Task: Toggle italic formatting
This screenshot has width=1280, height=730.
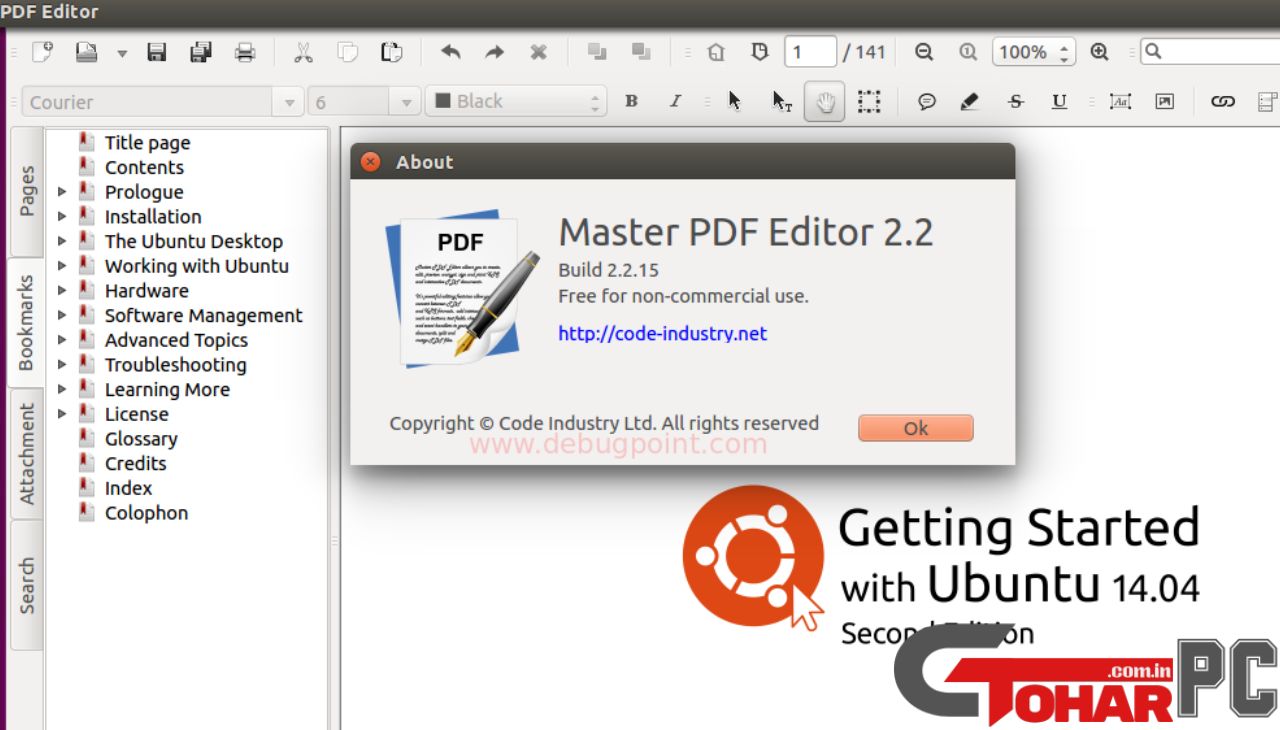Action: tap(675, 101)
